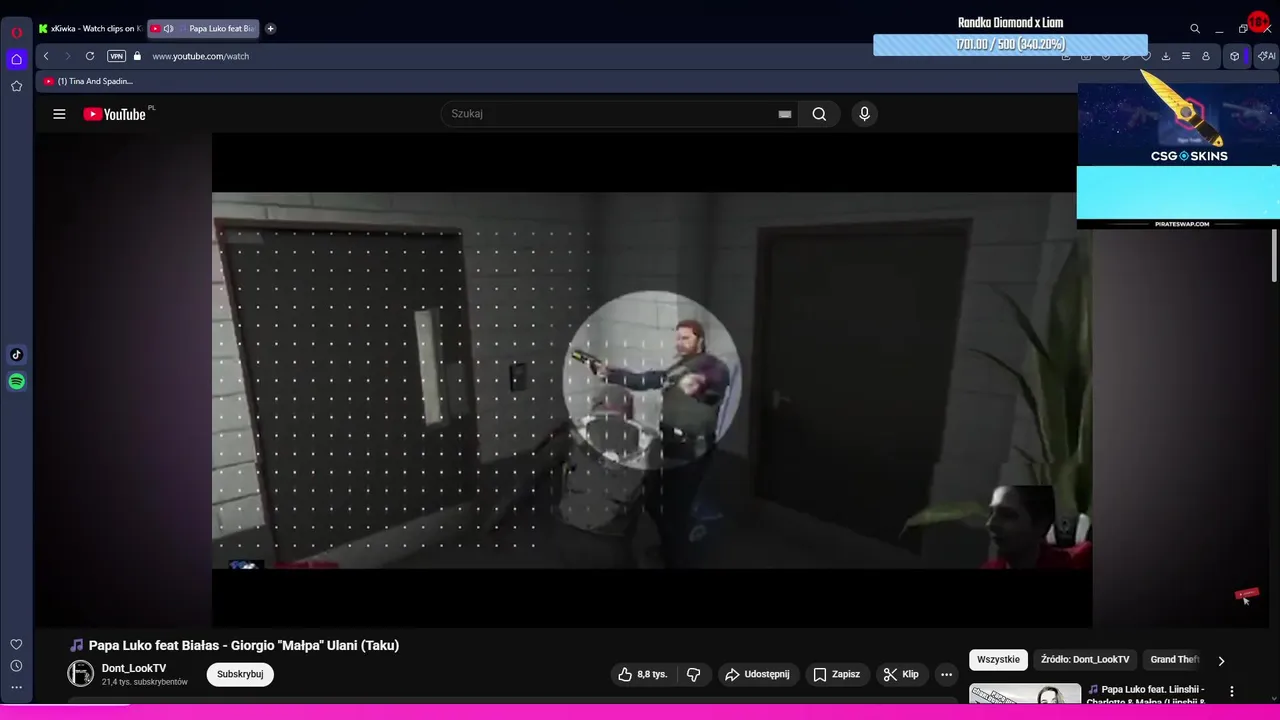This screenshot has height=720, width=1280.
Task: Open the downloads icon in toolbar
Action: (x=1166, y=56)
